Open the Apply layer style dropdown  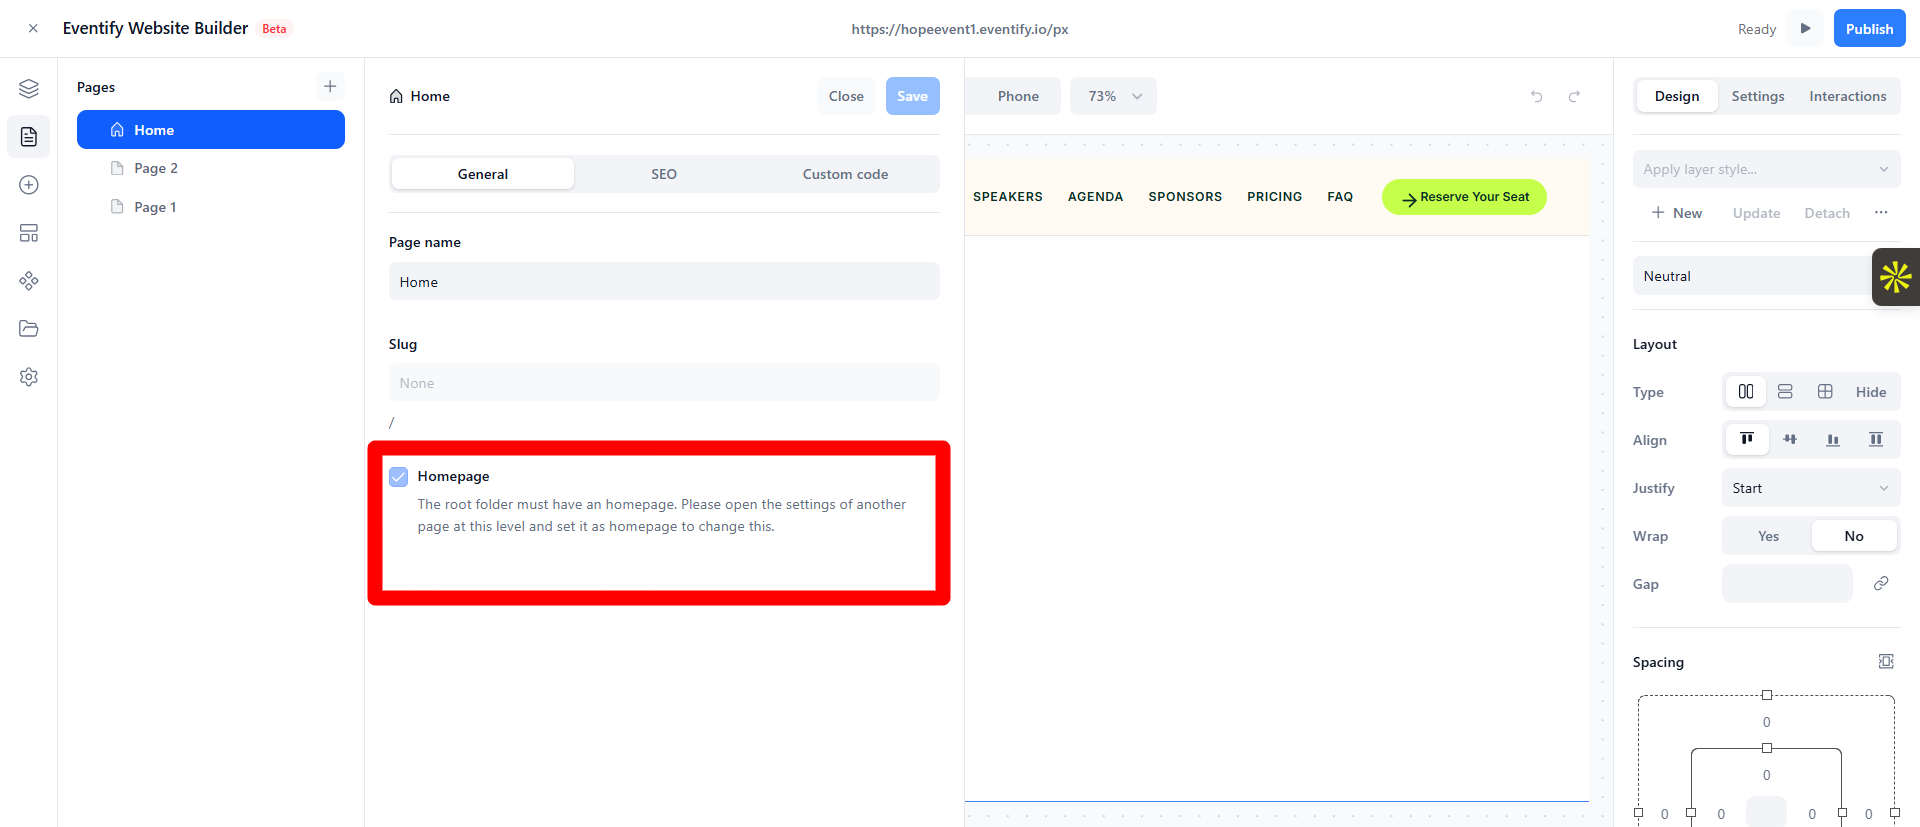pos(1766,169)
